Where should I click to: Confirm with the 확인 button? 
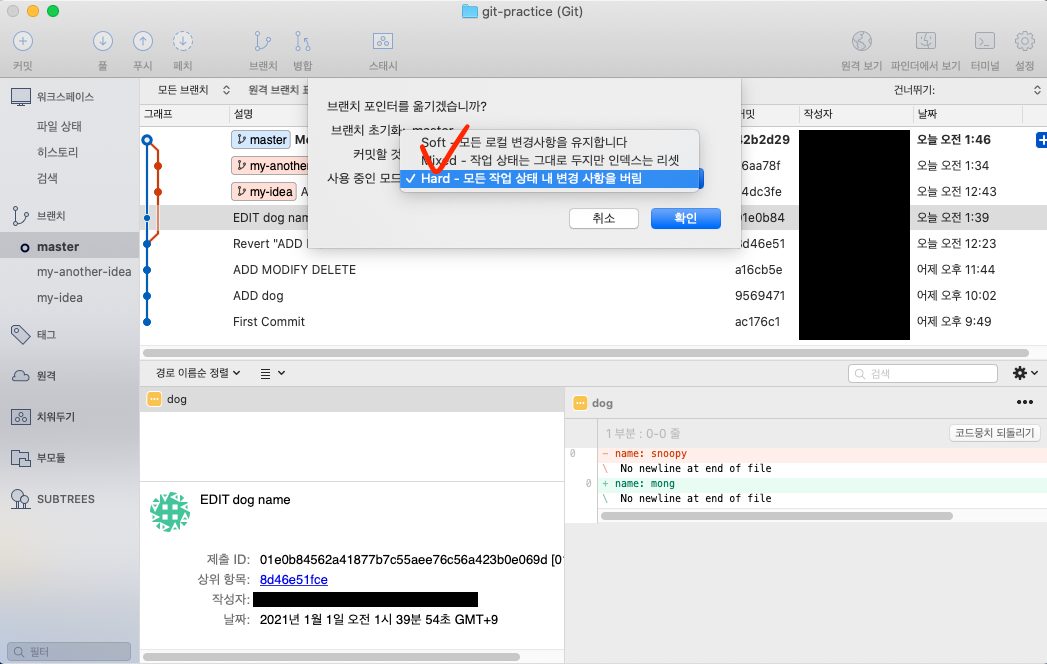click(686, 218)
